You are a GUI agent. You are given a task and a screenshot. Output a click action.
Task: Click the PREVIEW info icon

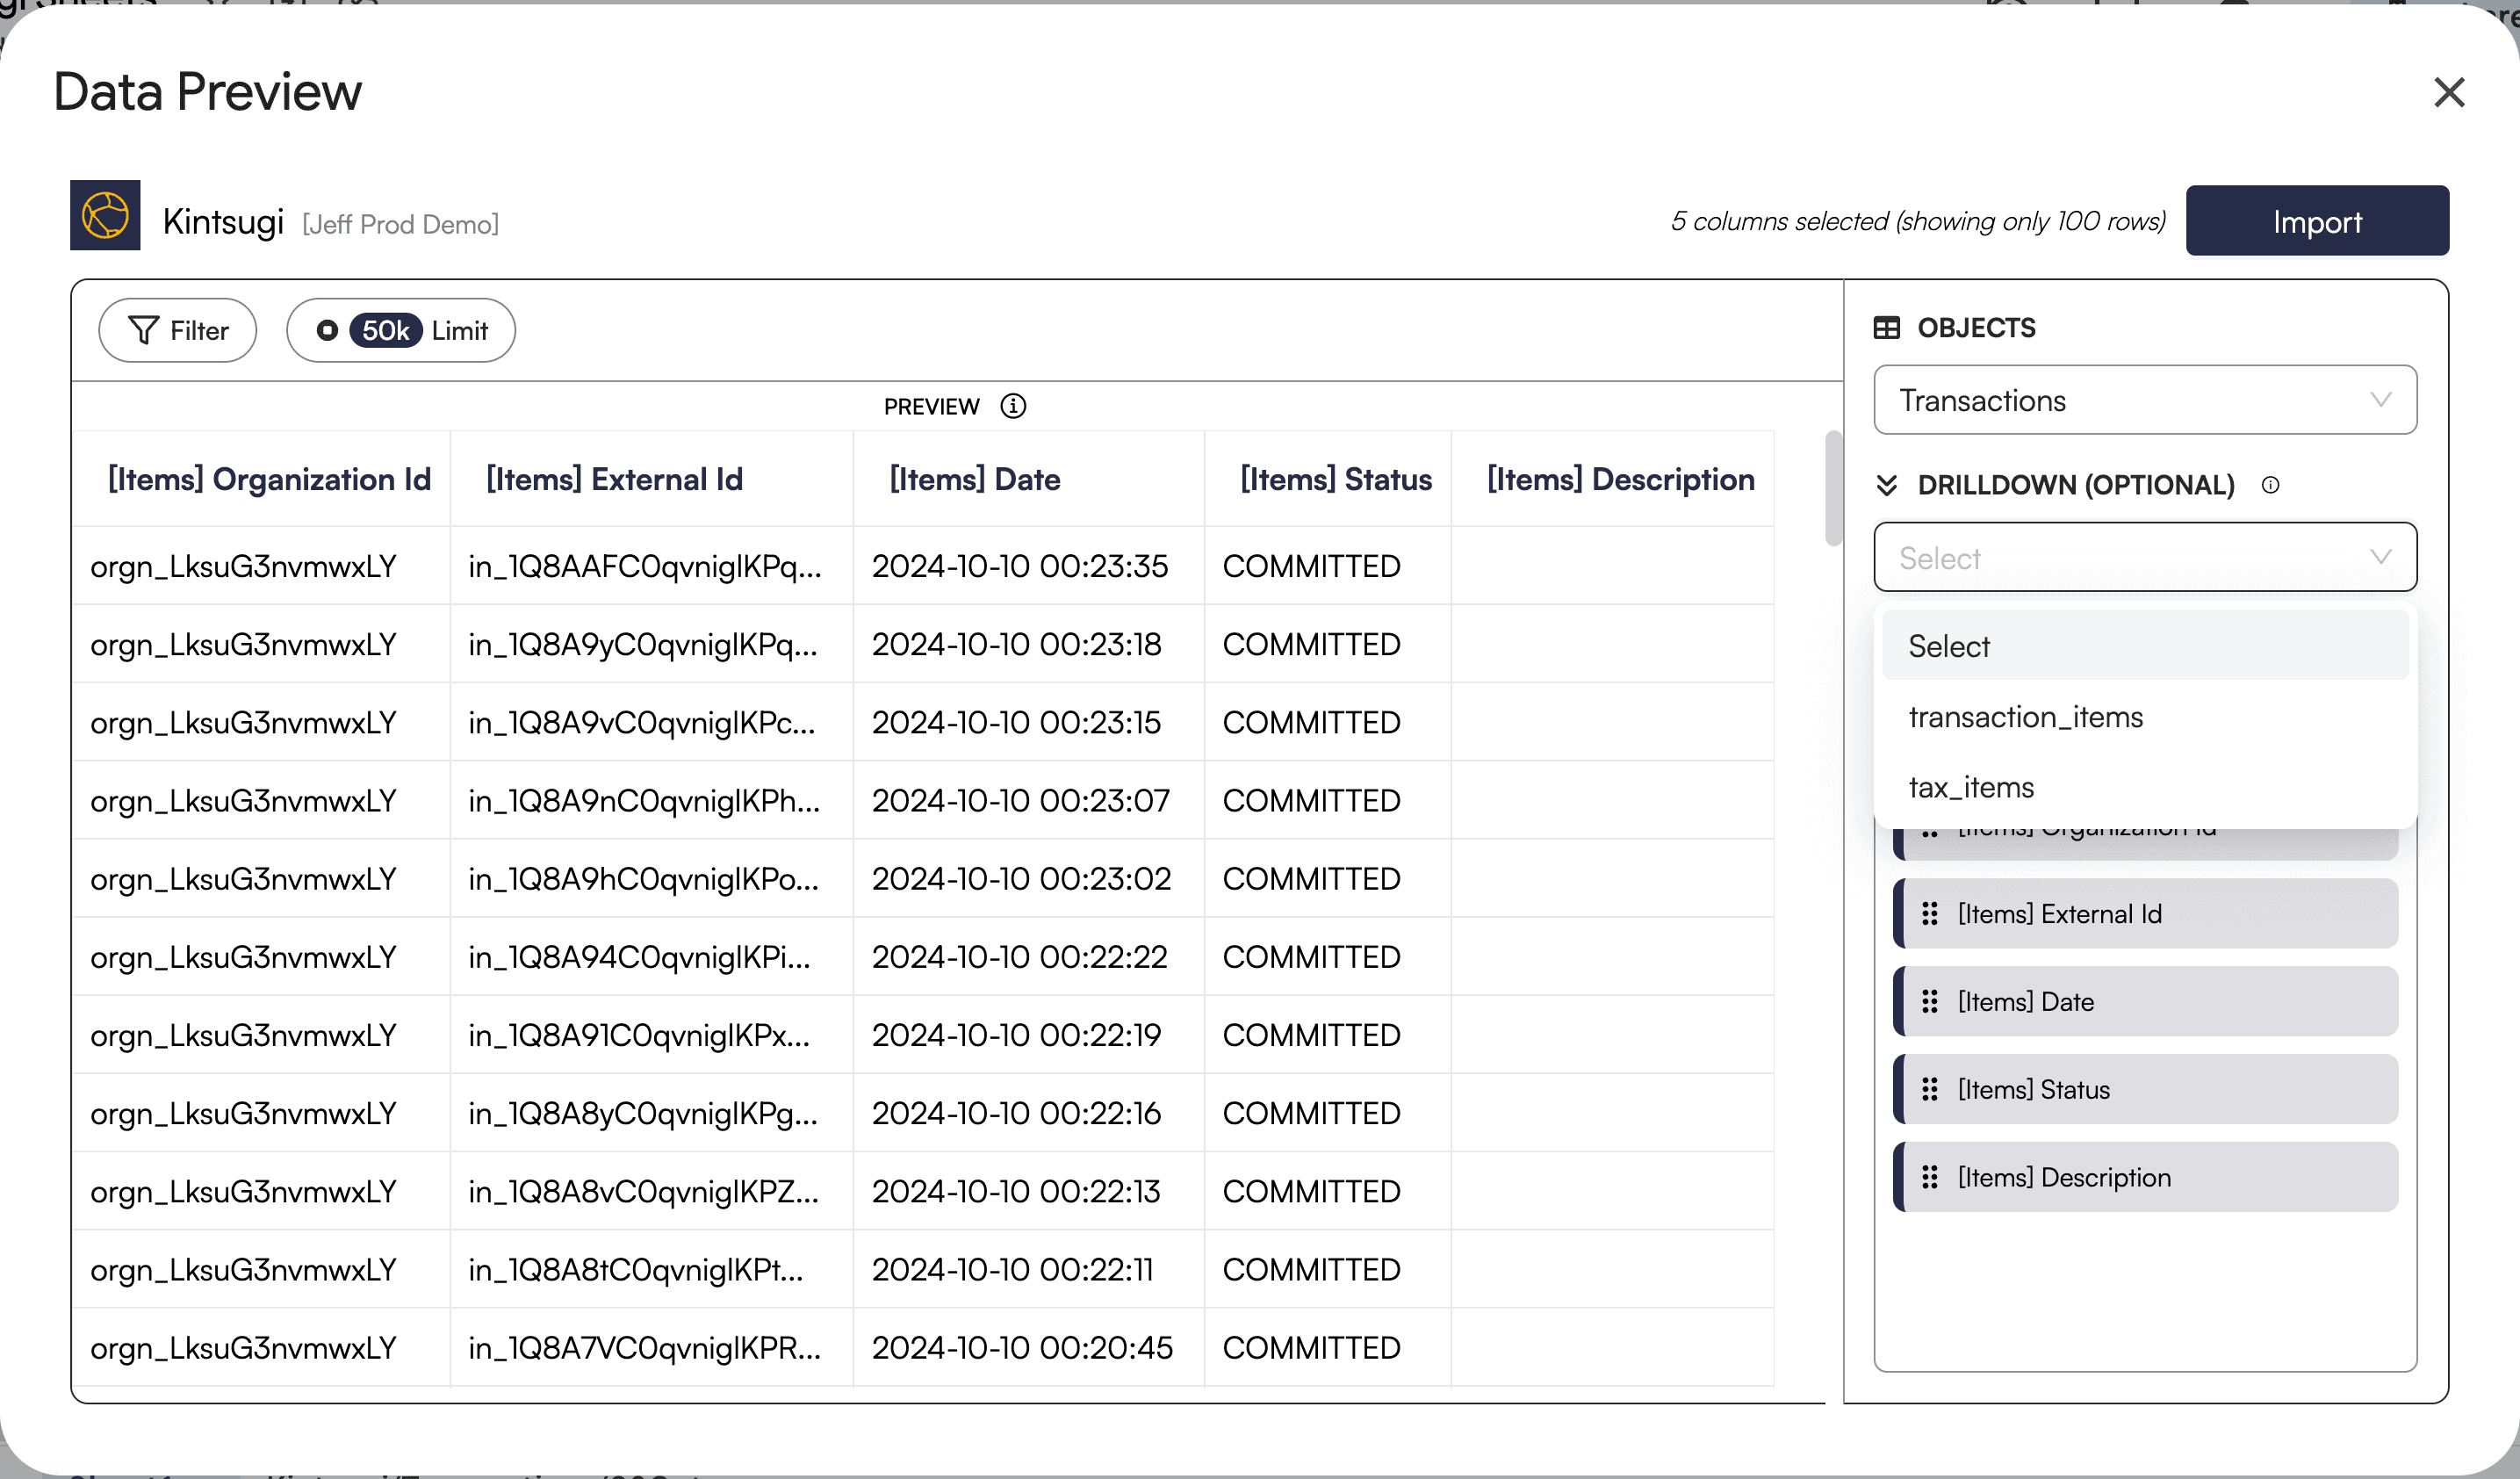1013,406
